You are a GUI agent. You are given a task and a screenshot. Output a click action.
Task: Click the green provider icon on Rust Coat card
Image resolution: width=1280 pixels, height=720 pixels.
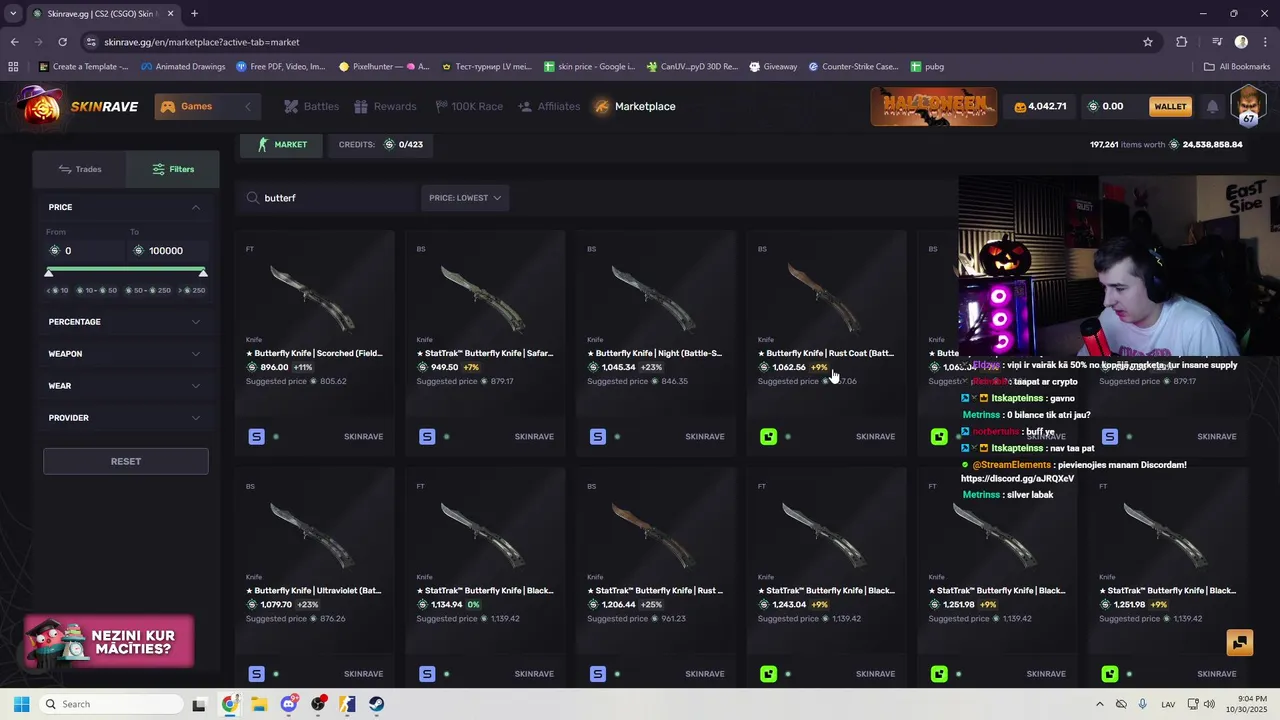pyautogui.click(x=768, y=436)
